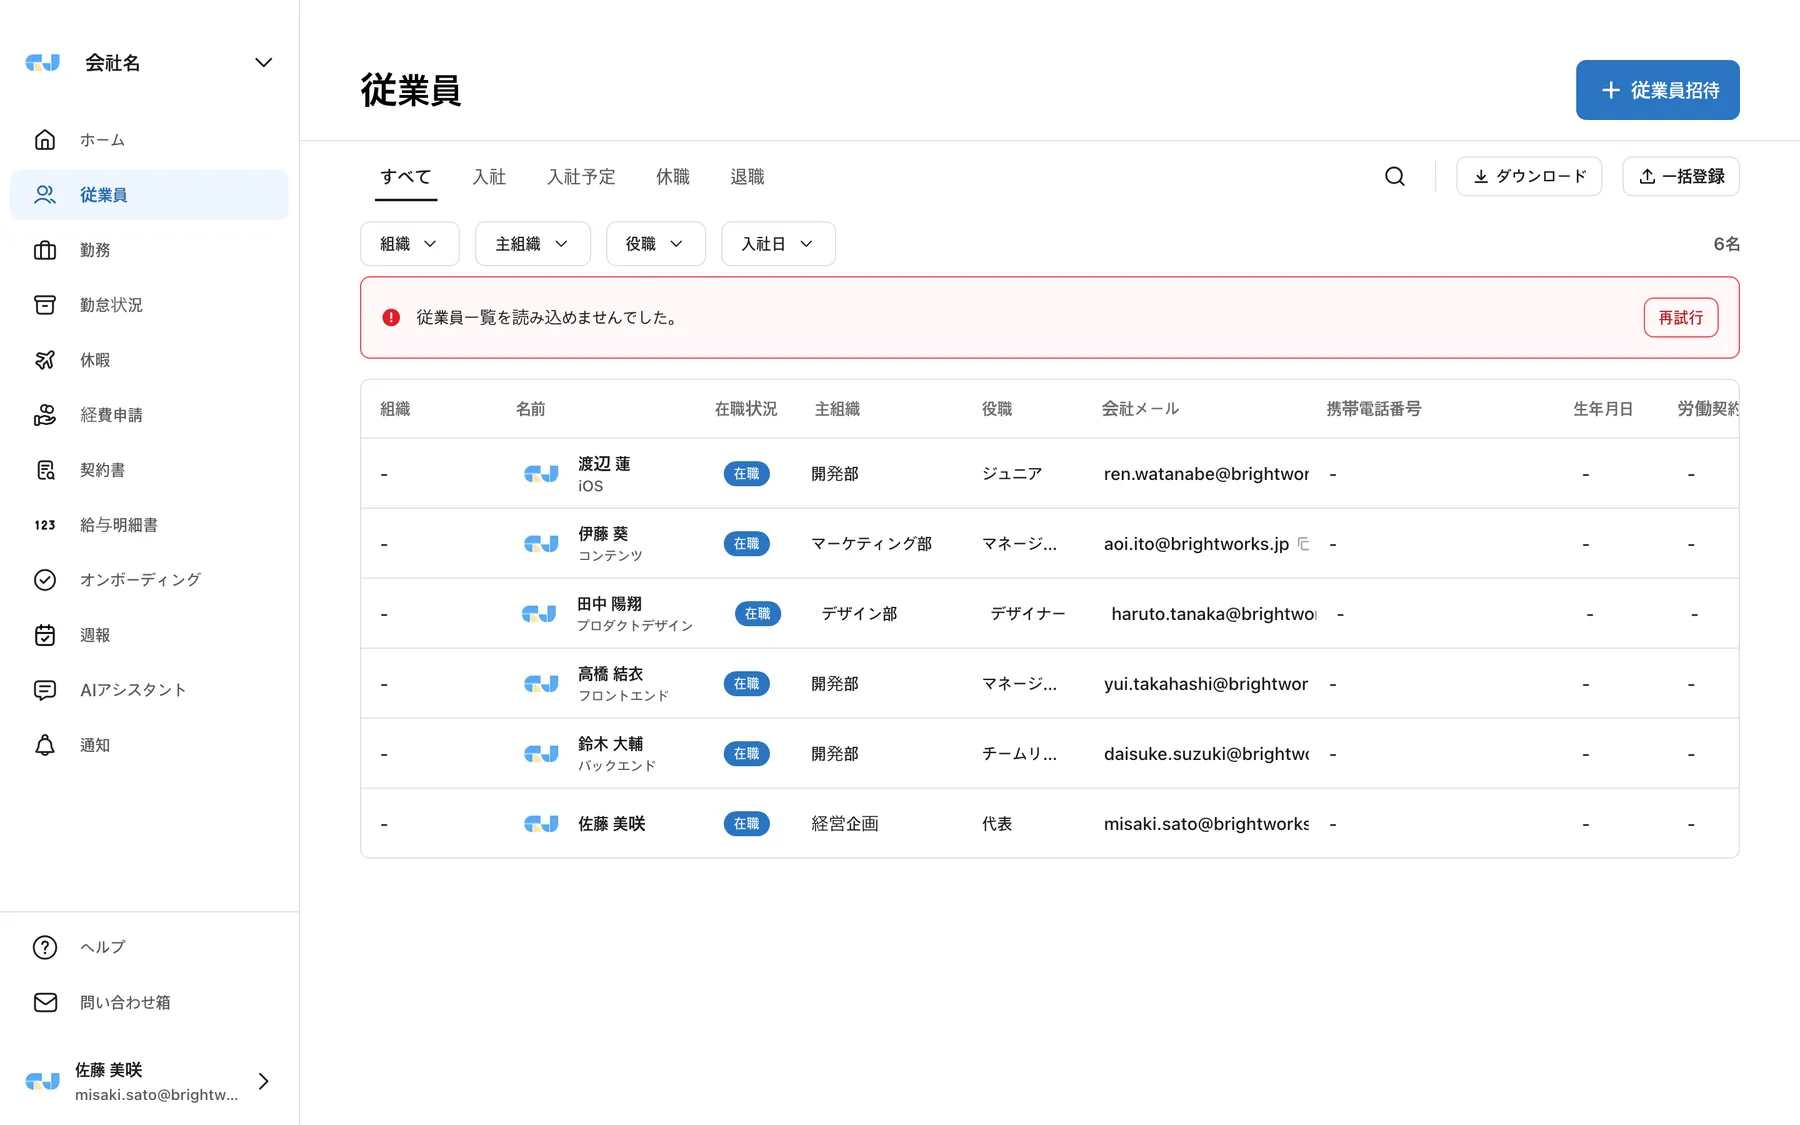This screenshot has height=1125, width=1800.
Task: Click 田中 陽翔 avatar thumbnail
Action: pos(539,614)
